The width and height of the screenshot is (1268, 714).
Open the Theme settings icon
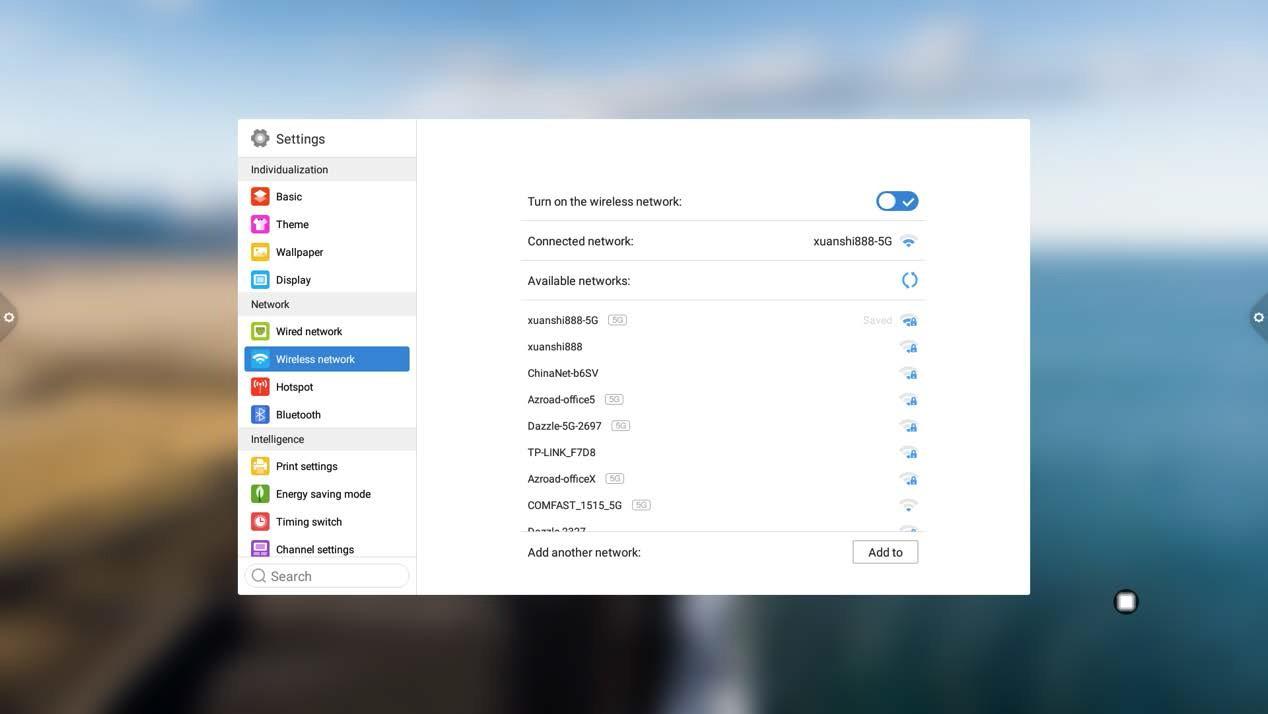point(260,224)
